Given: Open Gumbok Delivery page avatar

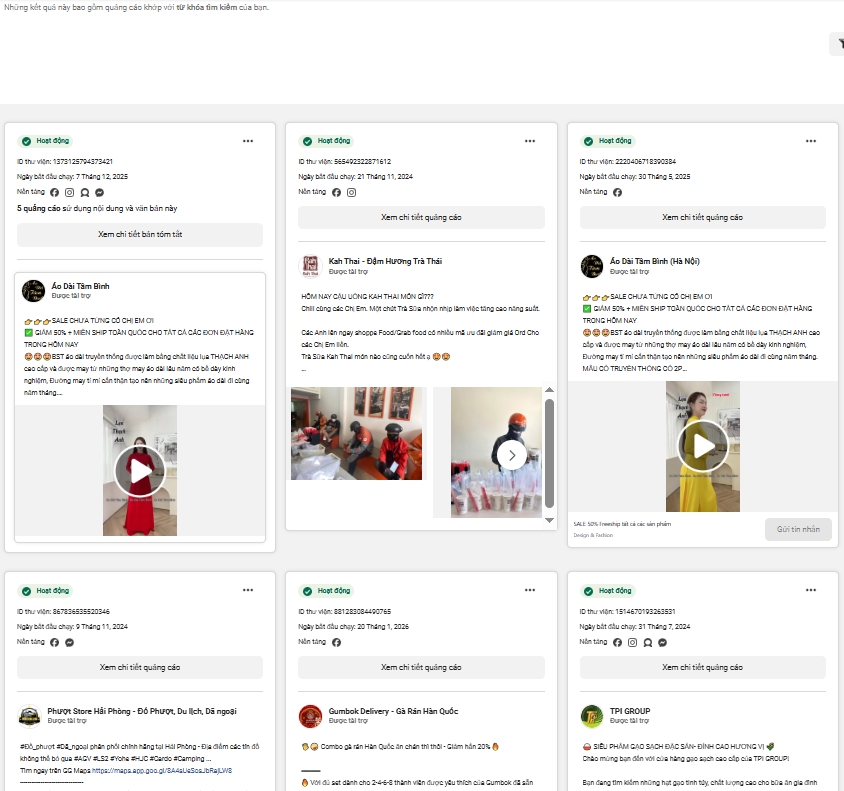Looking at the screenshot, I should click(x=310, y=716).
